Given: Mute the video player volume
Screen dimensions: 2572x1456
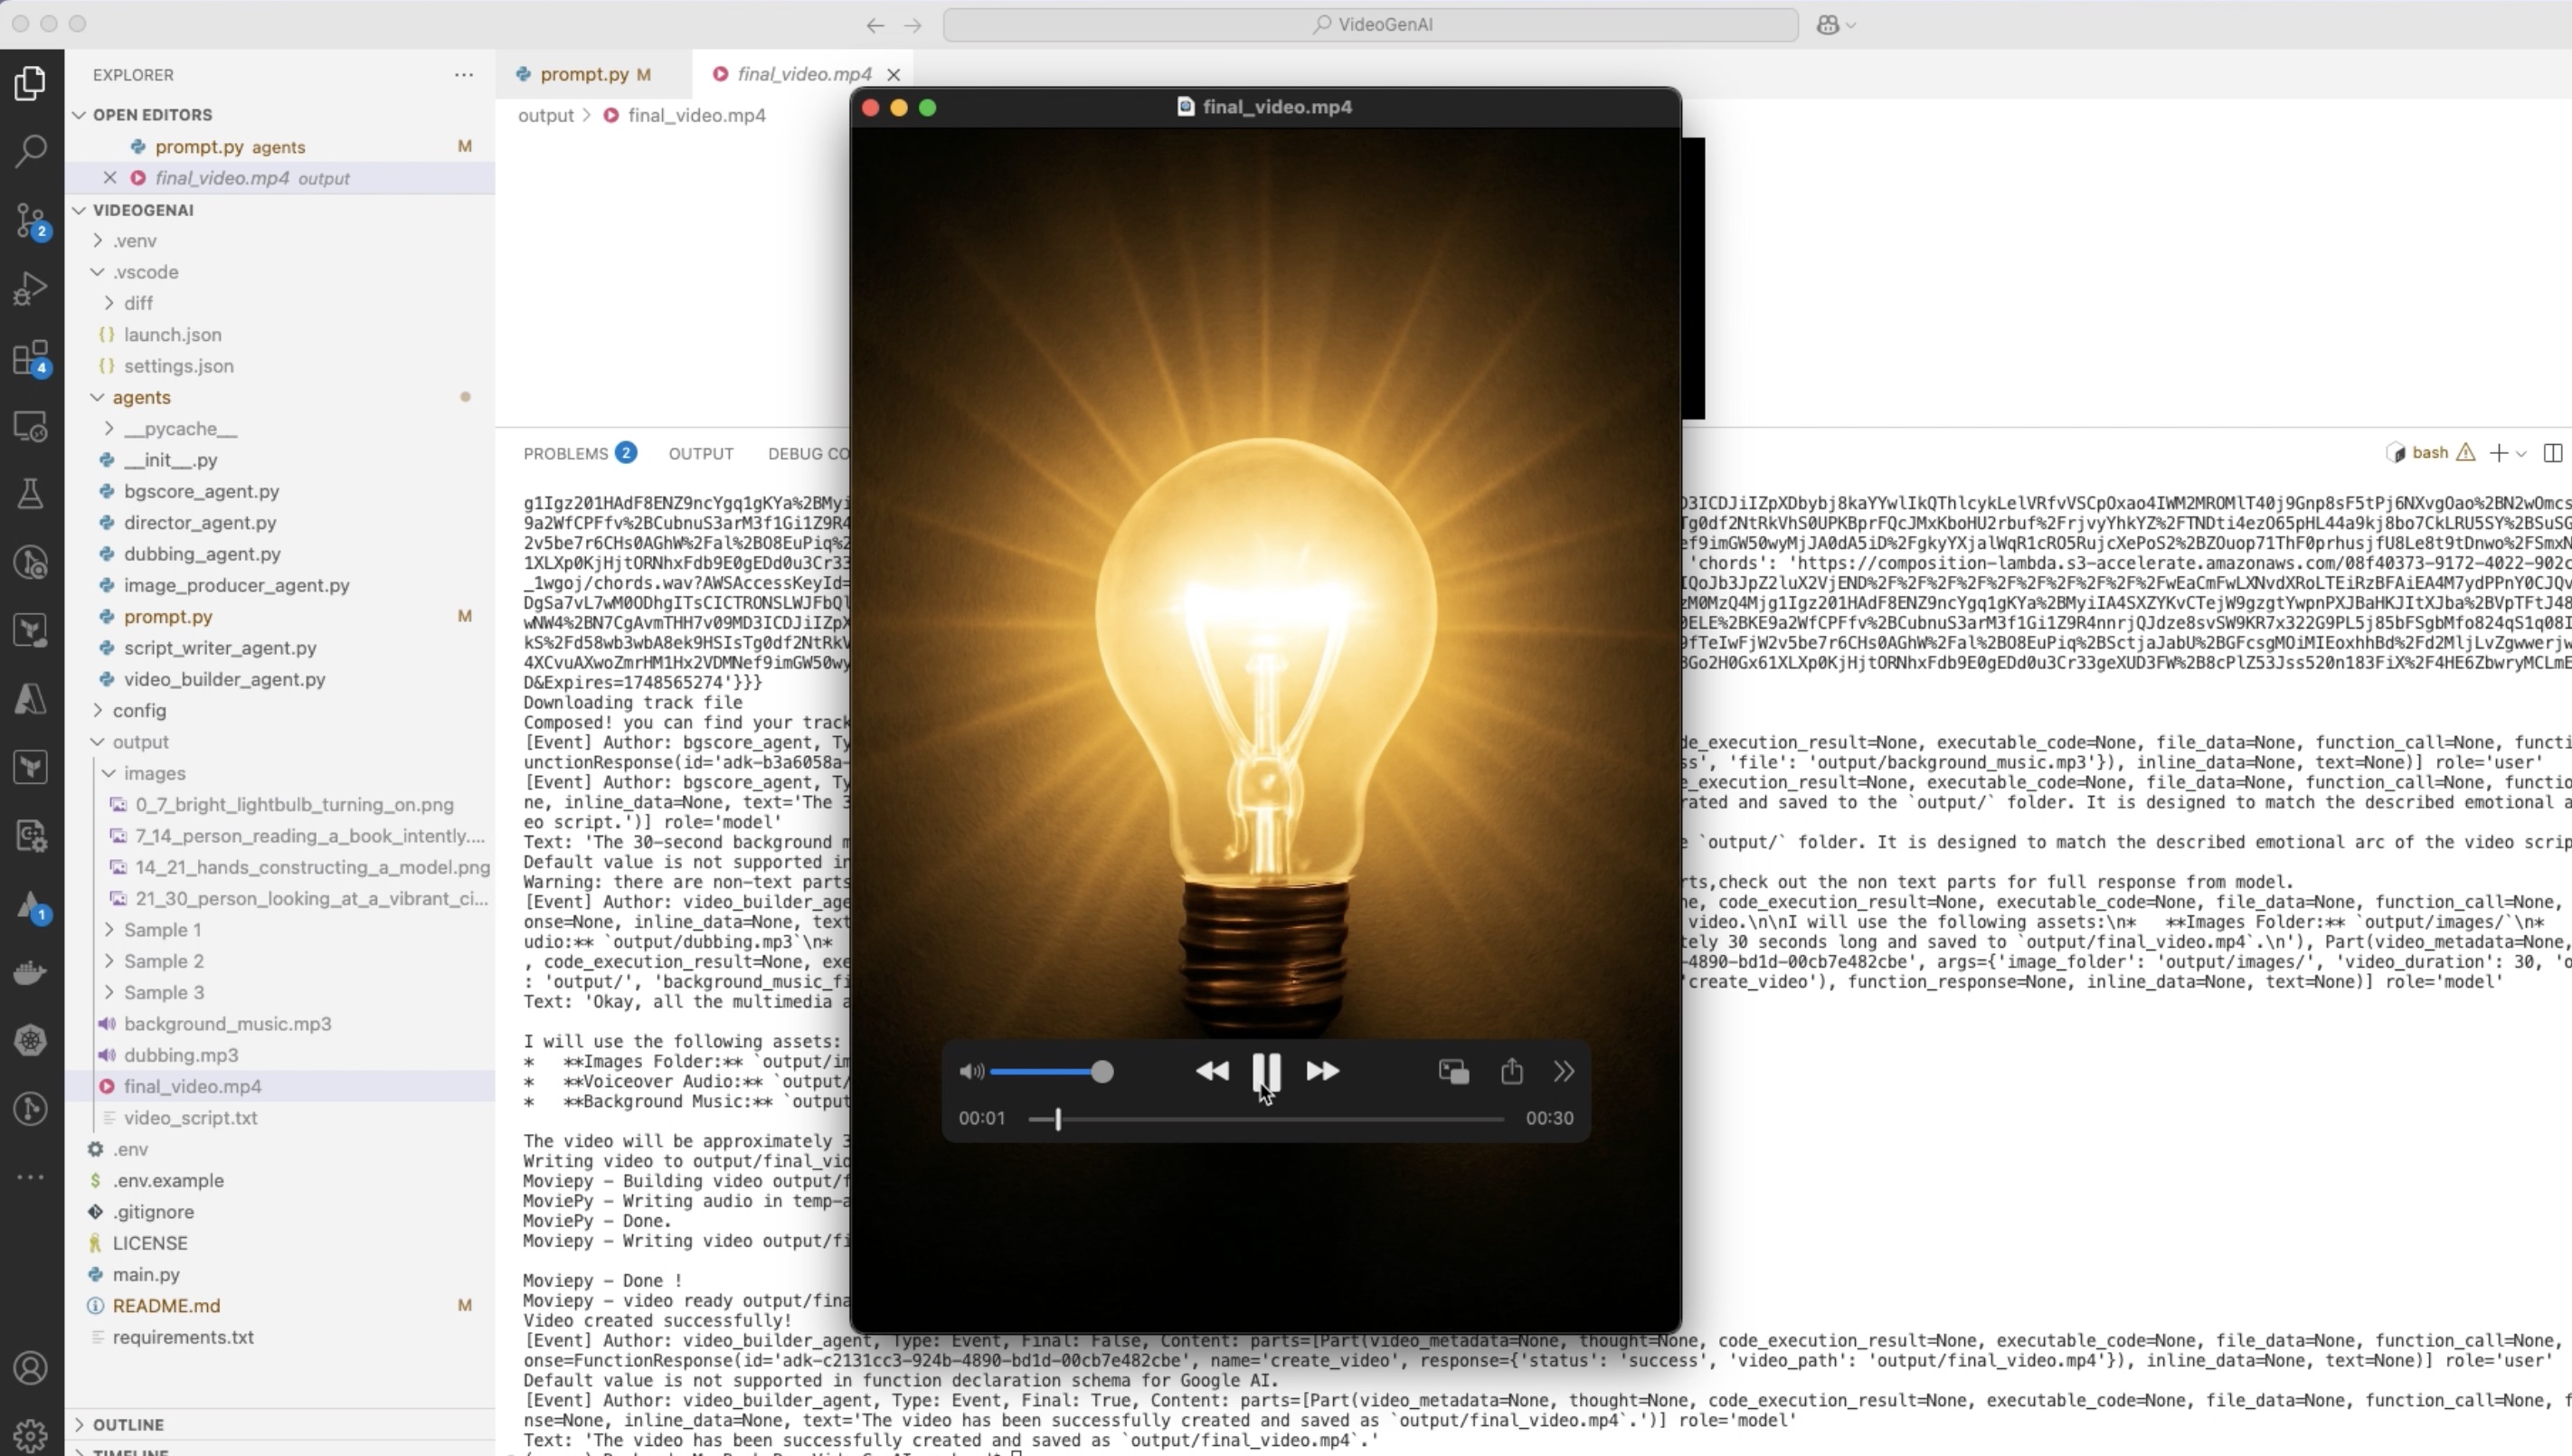Looking at the screenshot, I should tap(970, 1072).
